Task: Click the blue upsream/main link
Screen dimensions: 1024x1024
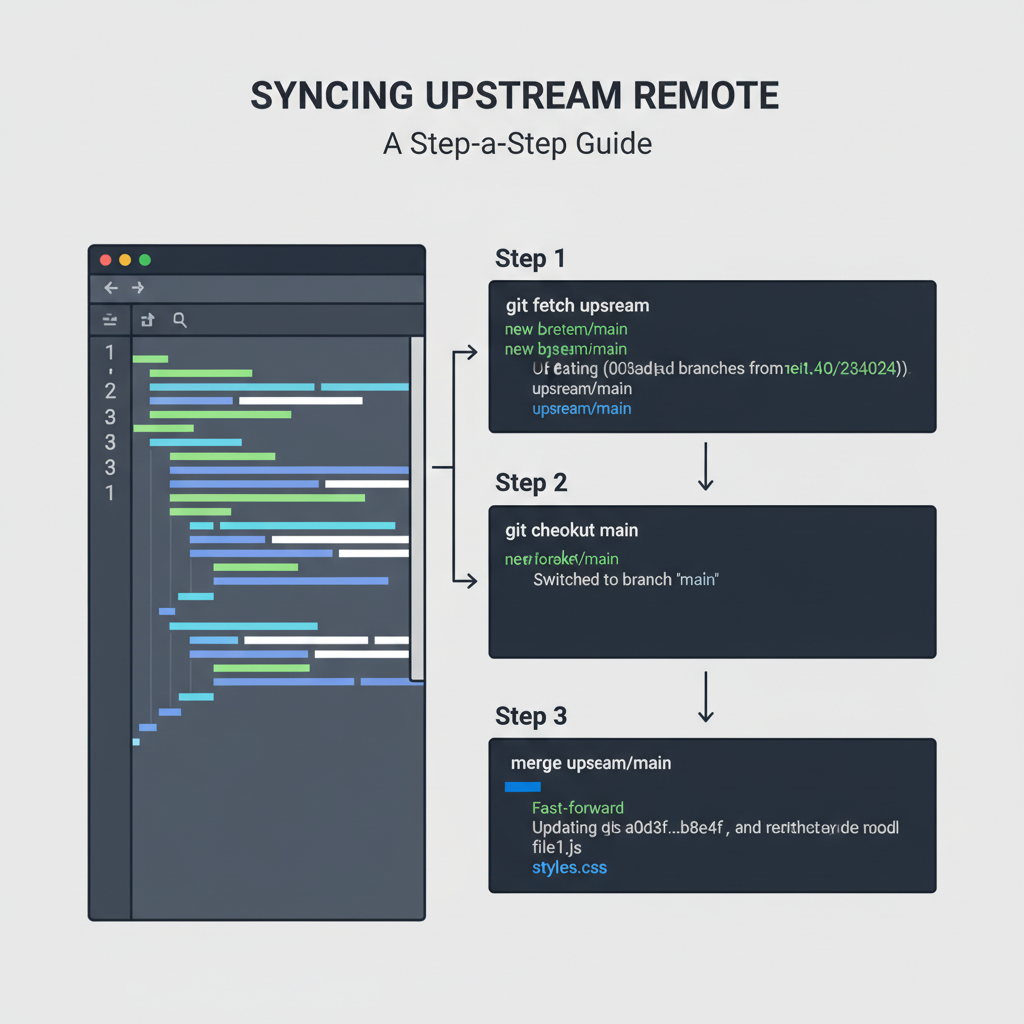Action: [582, 408]
